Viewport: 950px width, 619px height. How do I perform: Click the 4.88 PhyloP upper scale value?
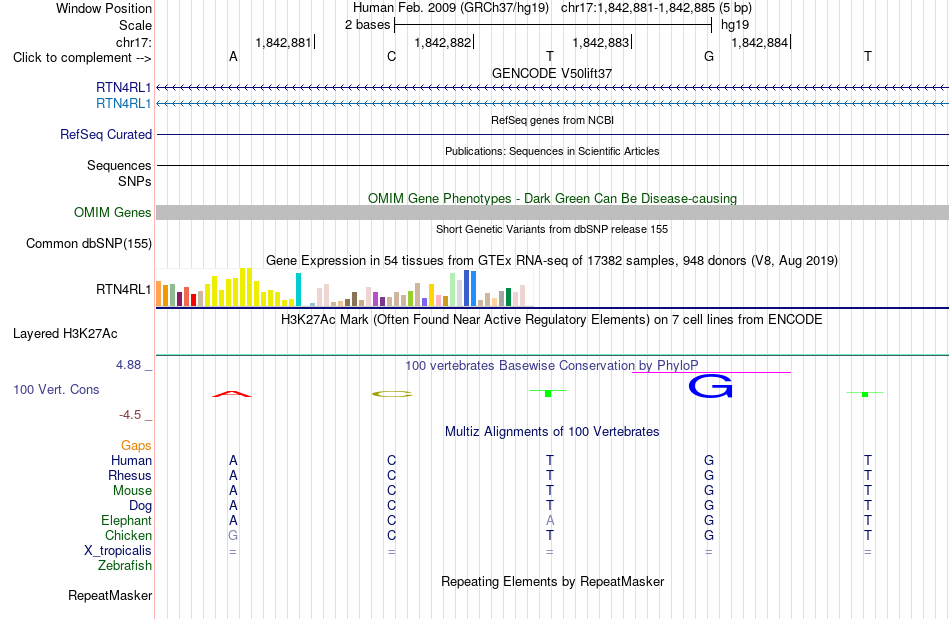click(x=128, y=365)
